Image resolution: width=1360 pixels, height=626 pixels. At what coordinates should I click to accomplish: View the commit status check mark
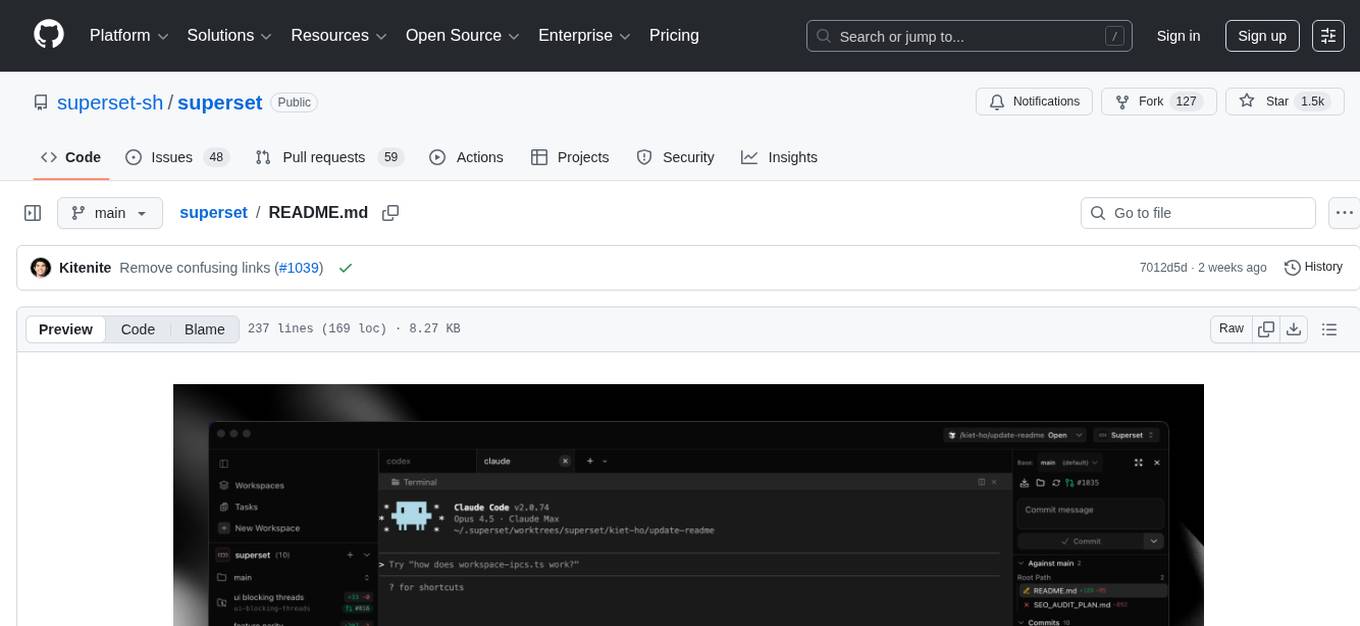346,268
